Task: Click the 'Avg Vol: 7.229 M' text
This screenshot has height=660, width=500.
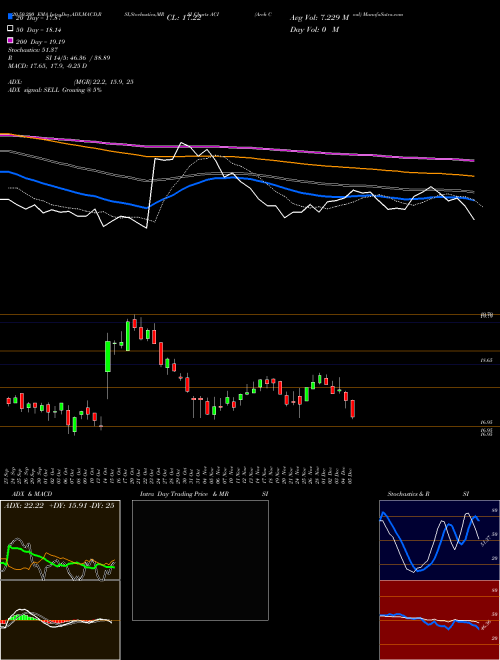Action: (x=319, y=18)
